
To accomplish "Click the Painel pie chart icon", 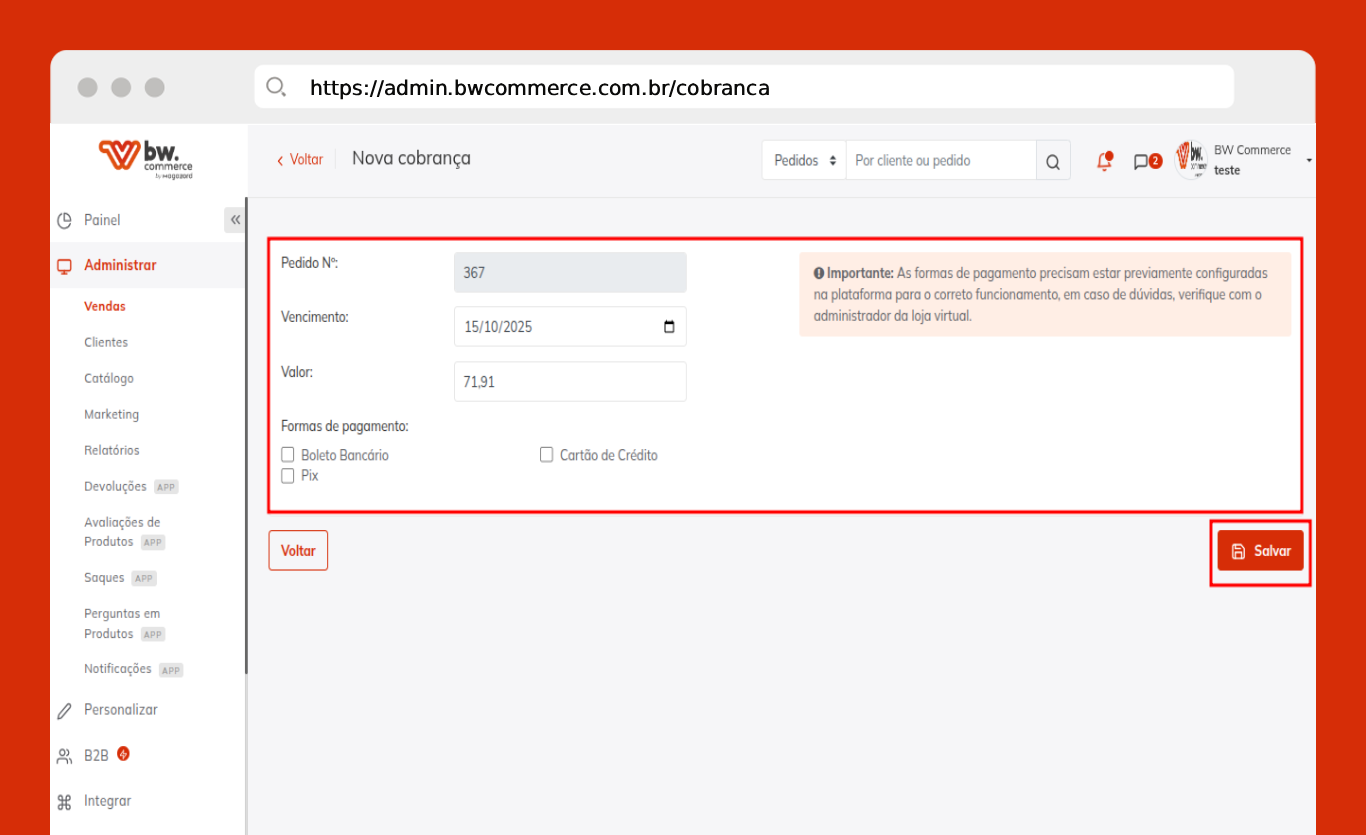I will tap(65, 220).
